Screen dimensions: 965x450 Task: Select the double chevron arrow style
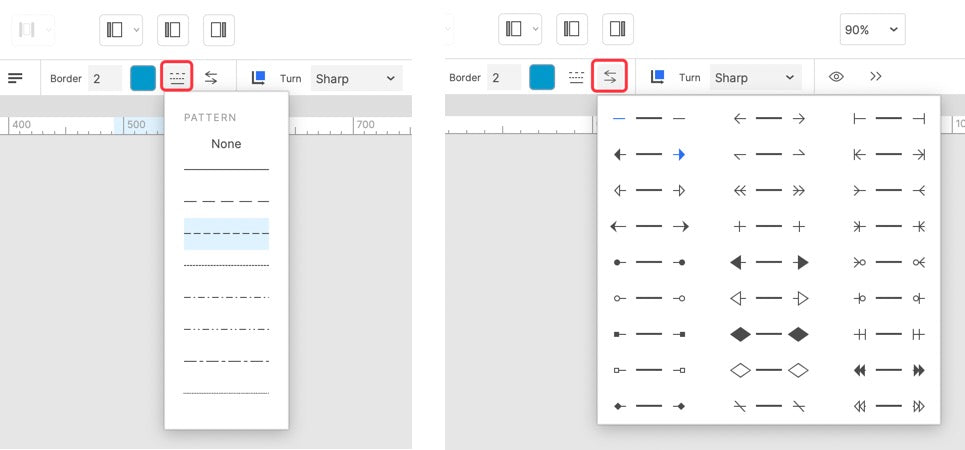pos(769,191)
